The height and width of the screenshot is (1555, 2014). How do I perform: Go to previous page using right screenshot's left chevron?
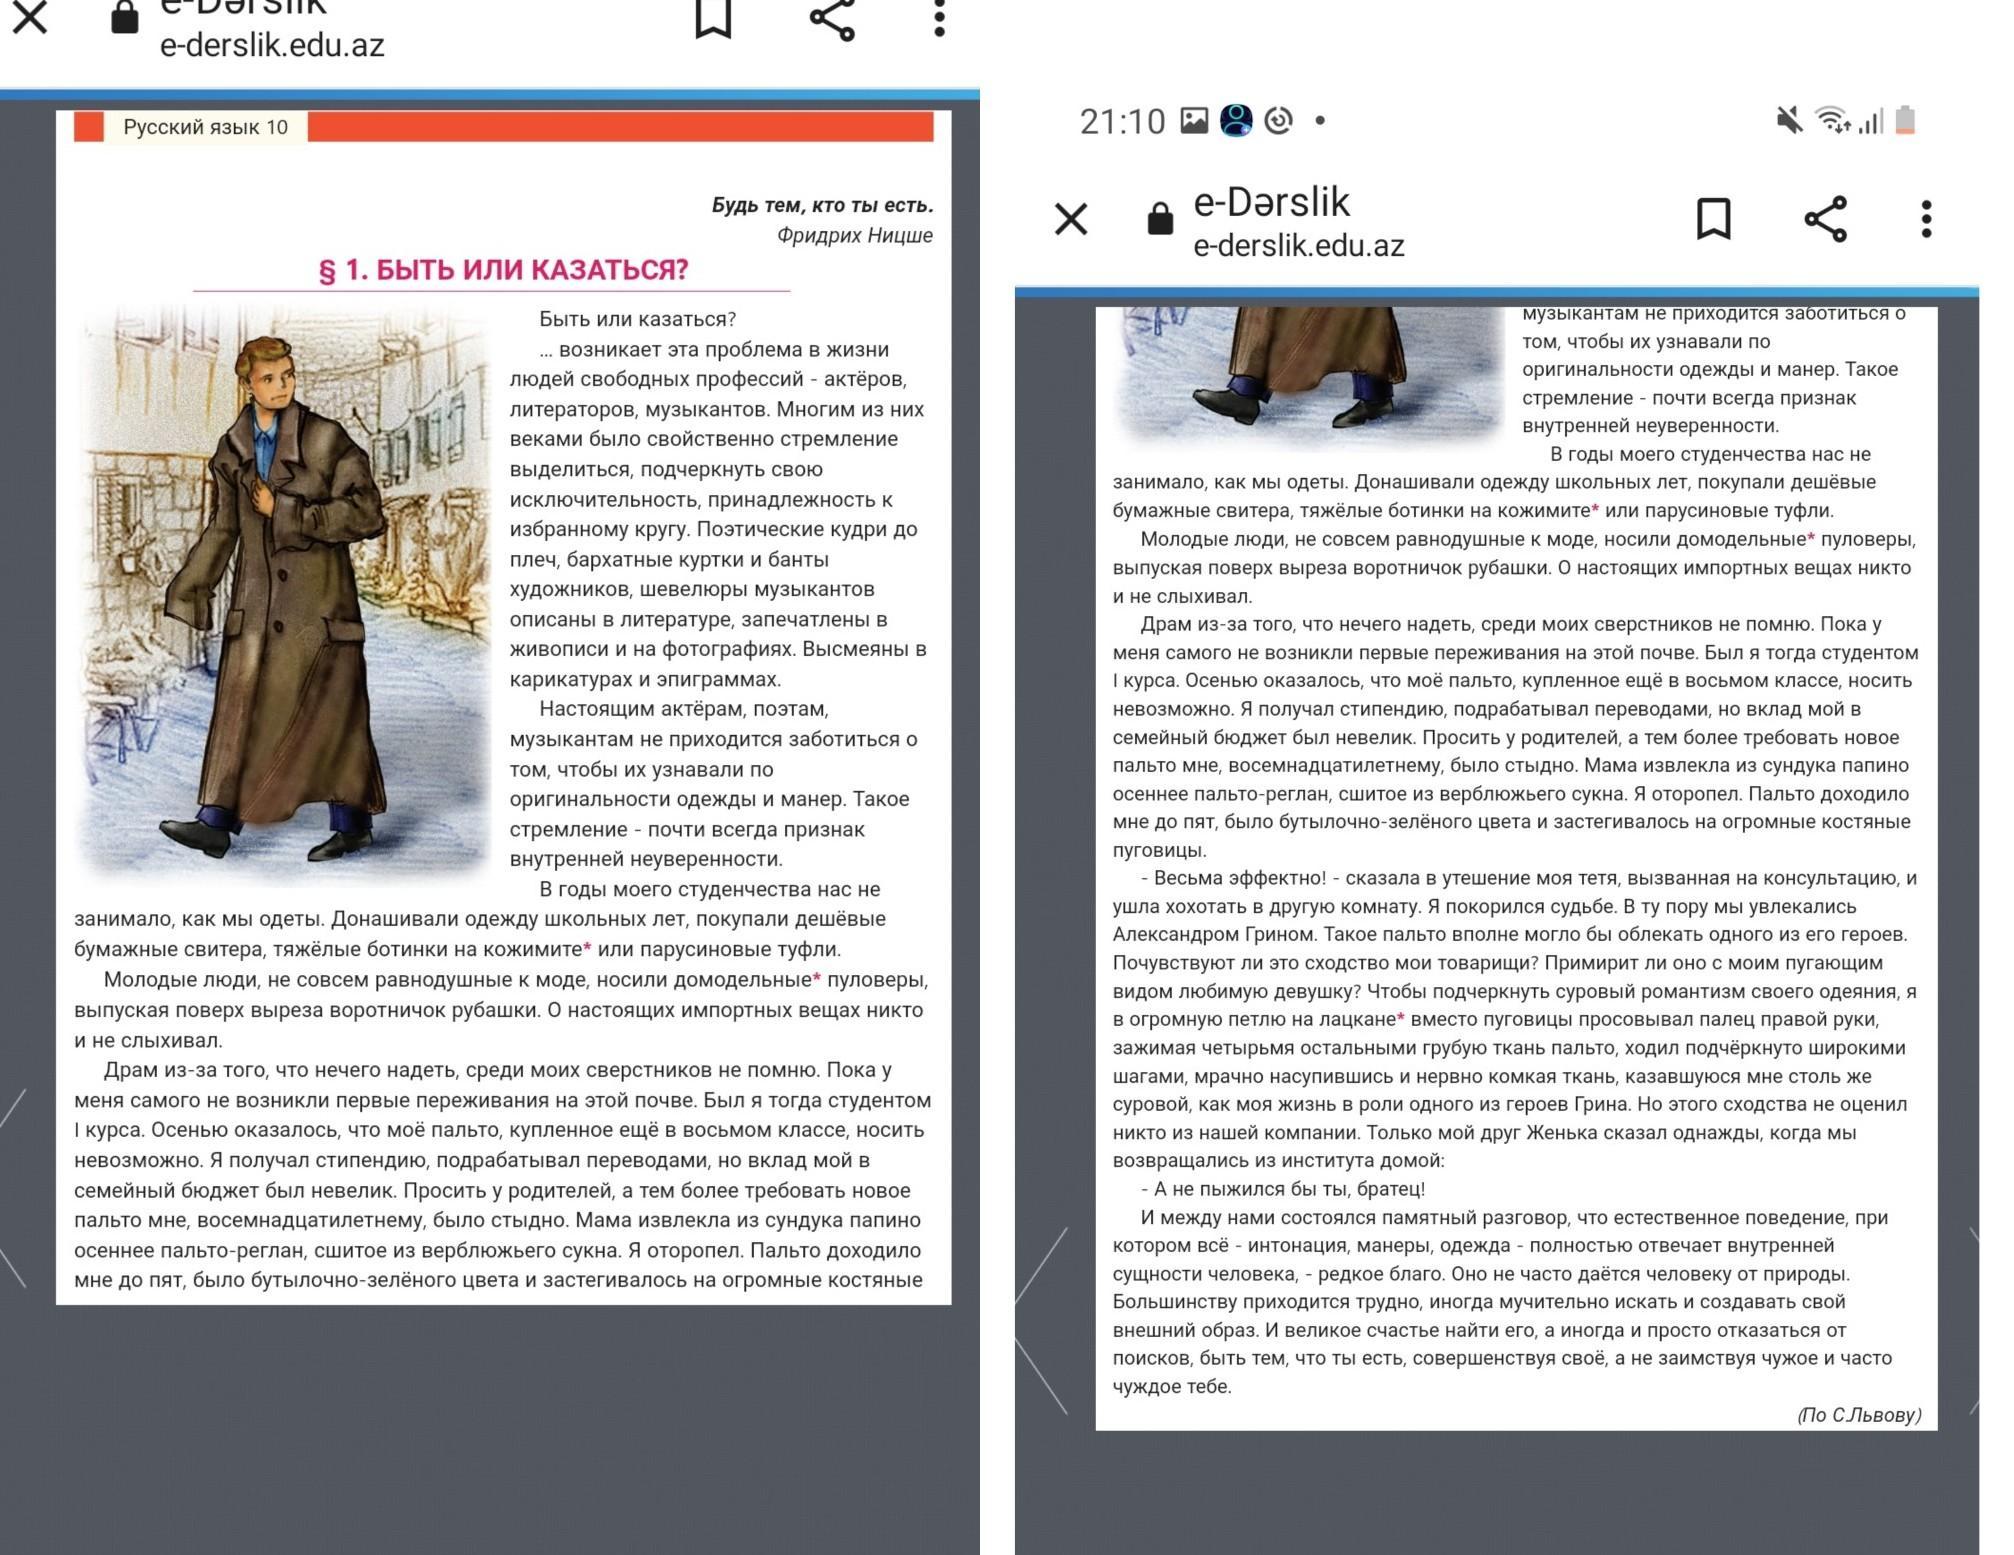coord(1040,1320)
